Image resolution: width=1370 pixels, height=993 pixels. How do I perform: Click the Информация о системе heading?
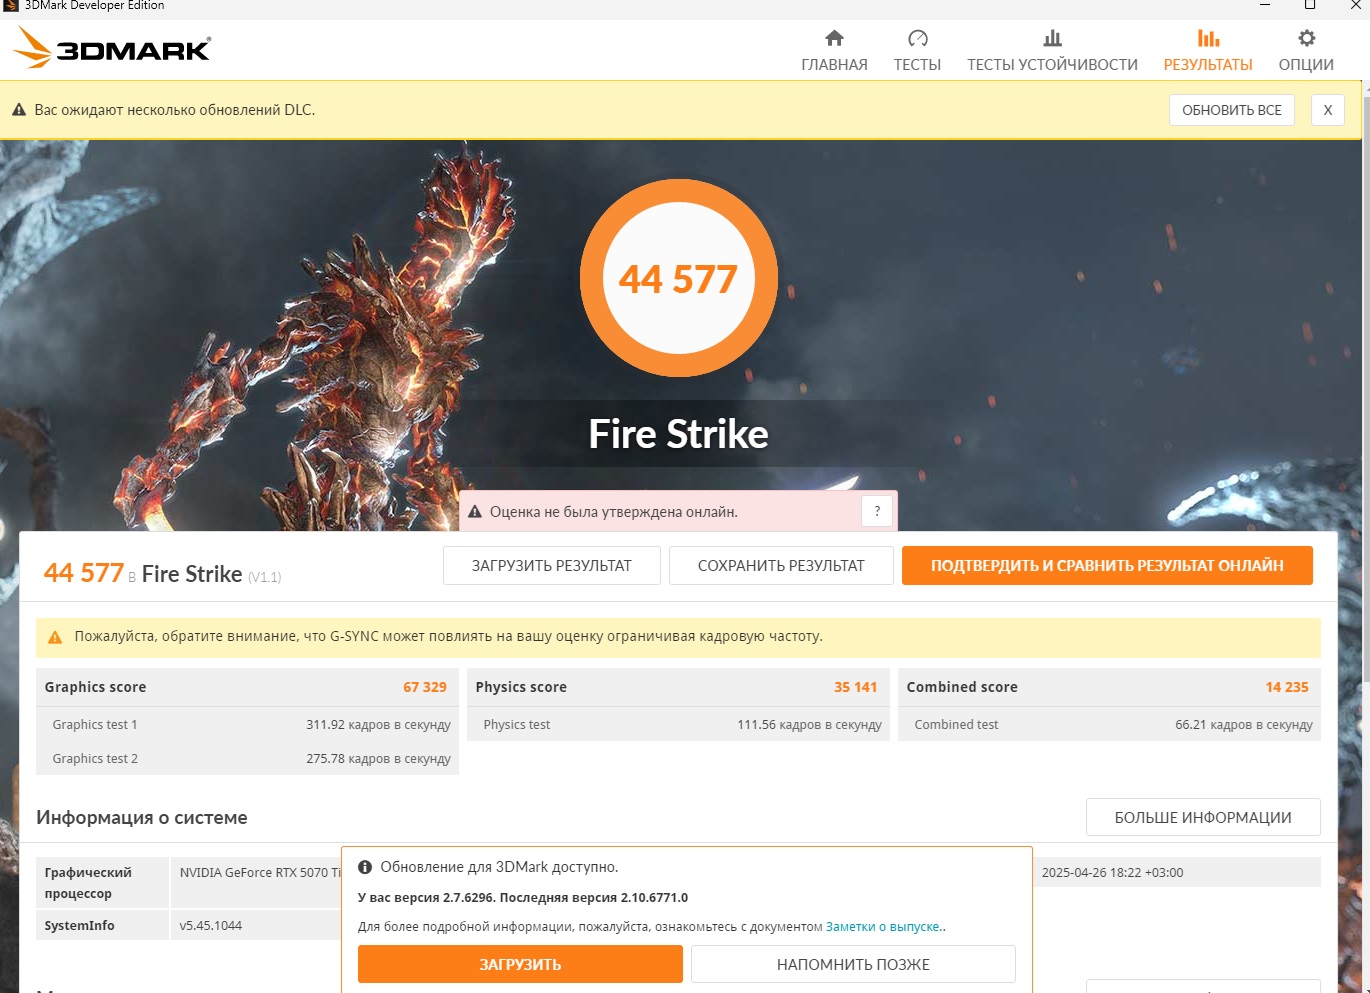click(x=142, y=817)
